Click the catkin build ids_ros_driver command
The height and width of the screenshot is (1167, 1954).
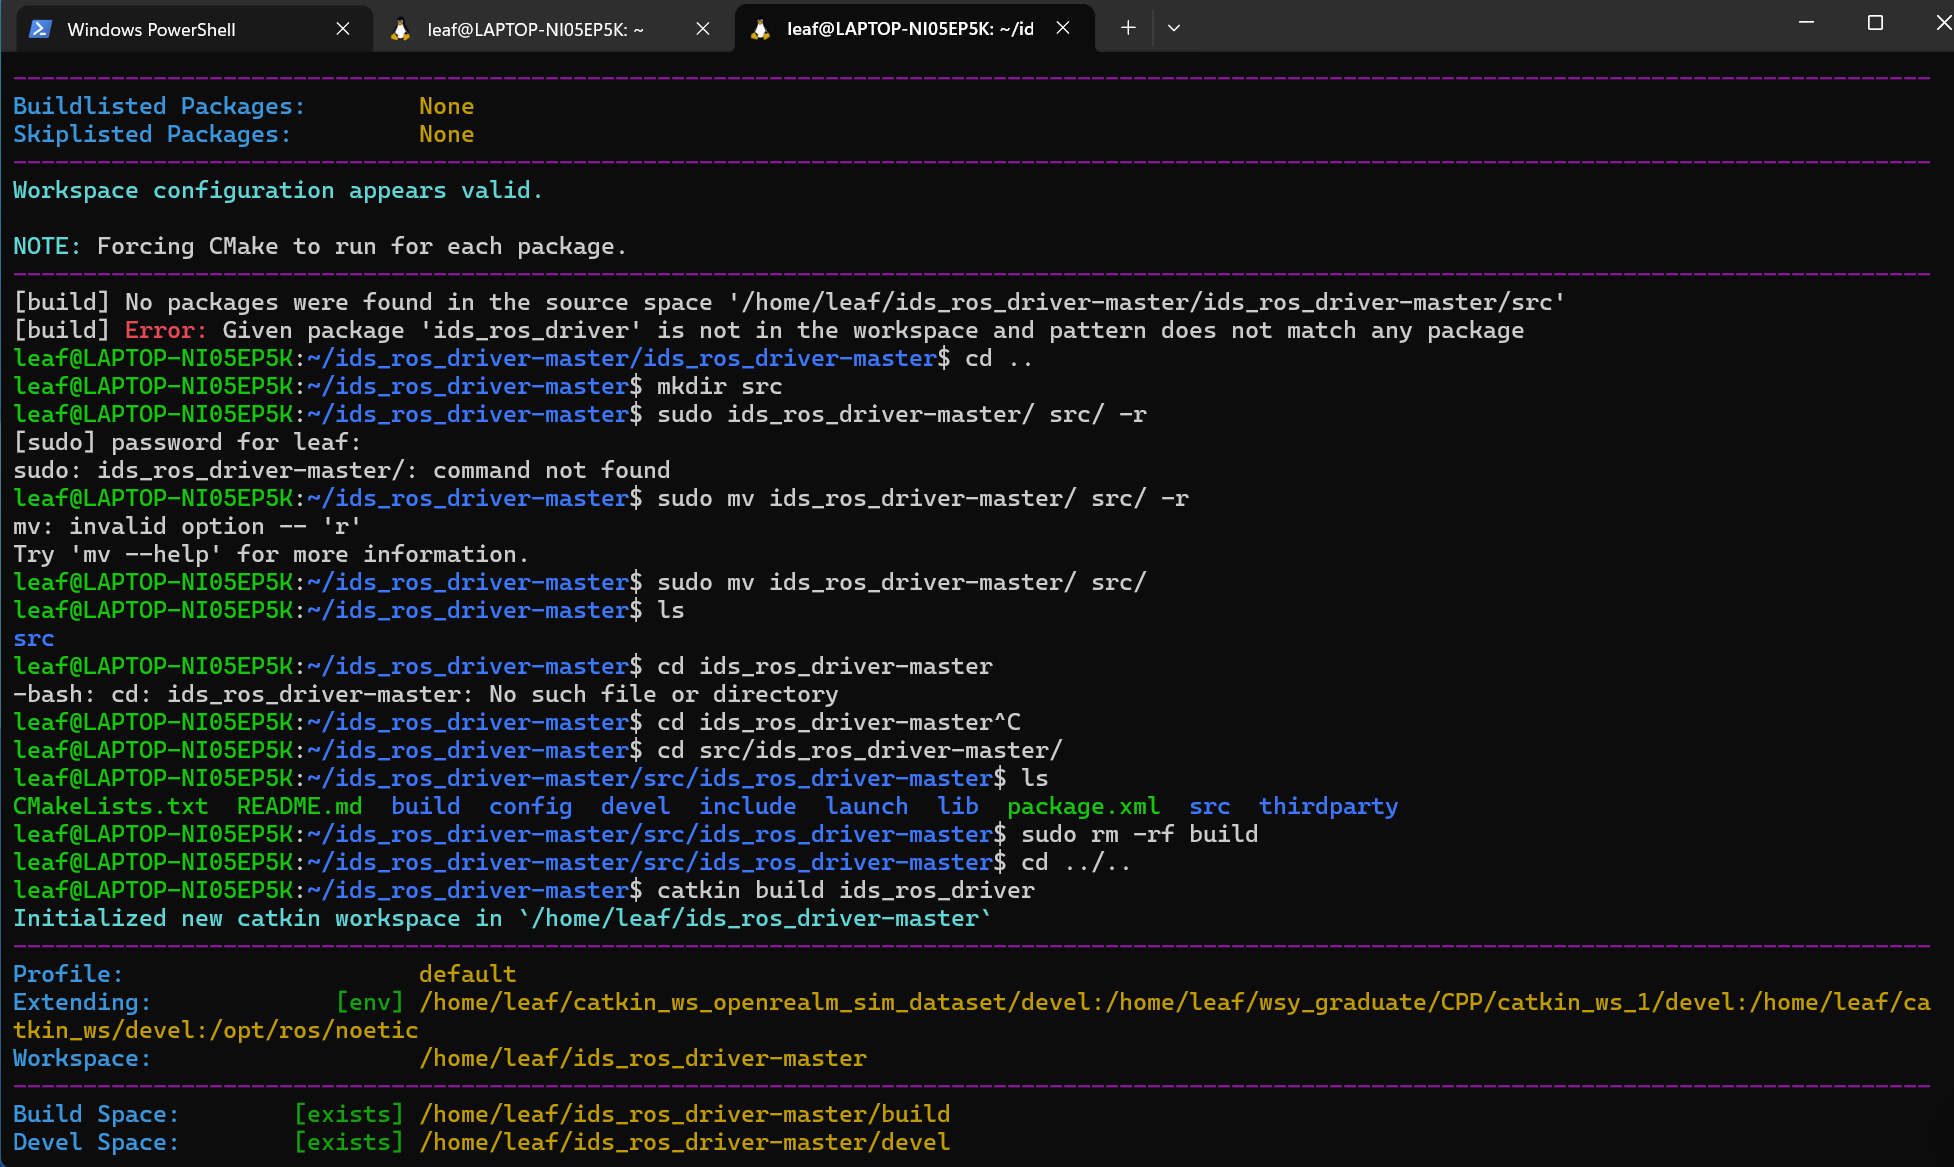[845, 890]
